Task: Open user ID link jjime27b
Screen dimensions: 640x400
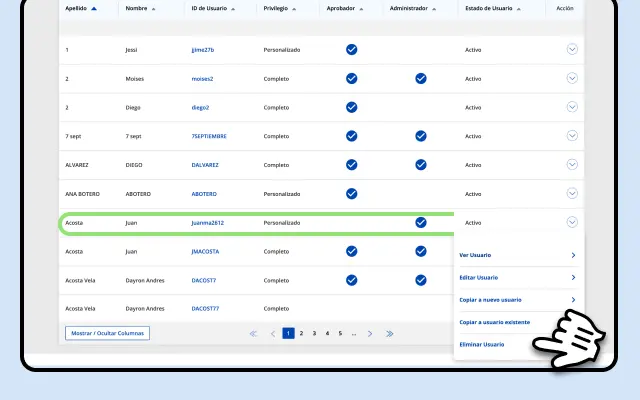Action: coord(202,50)
